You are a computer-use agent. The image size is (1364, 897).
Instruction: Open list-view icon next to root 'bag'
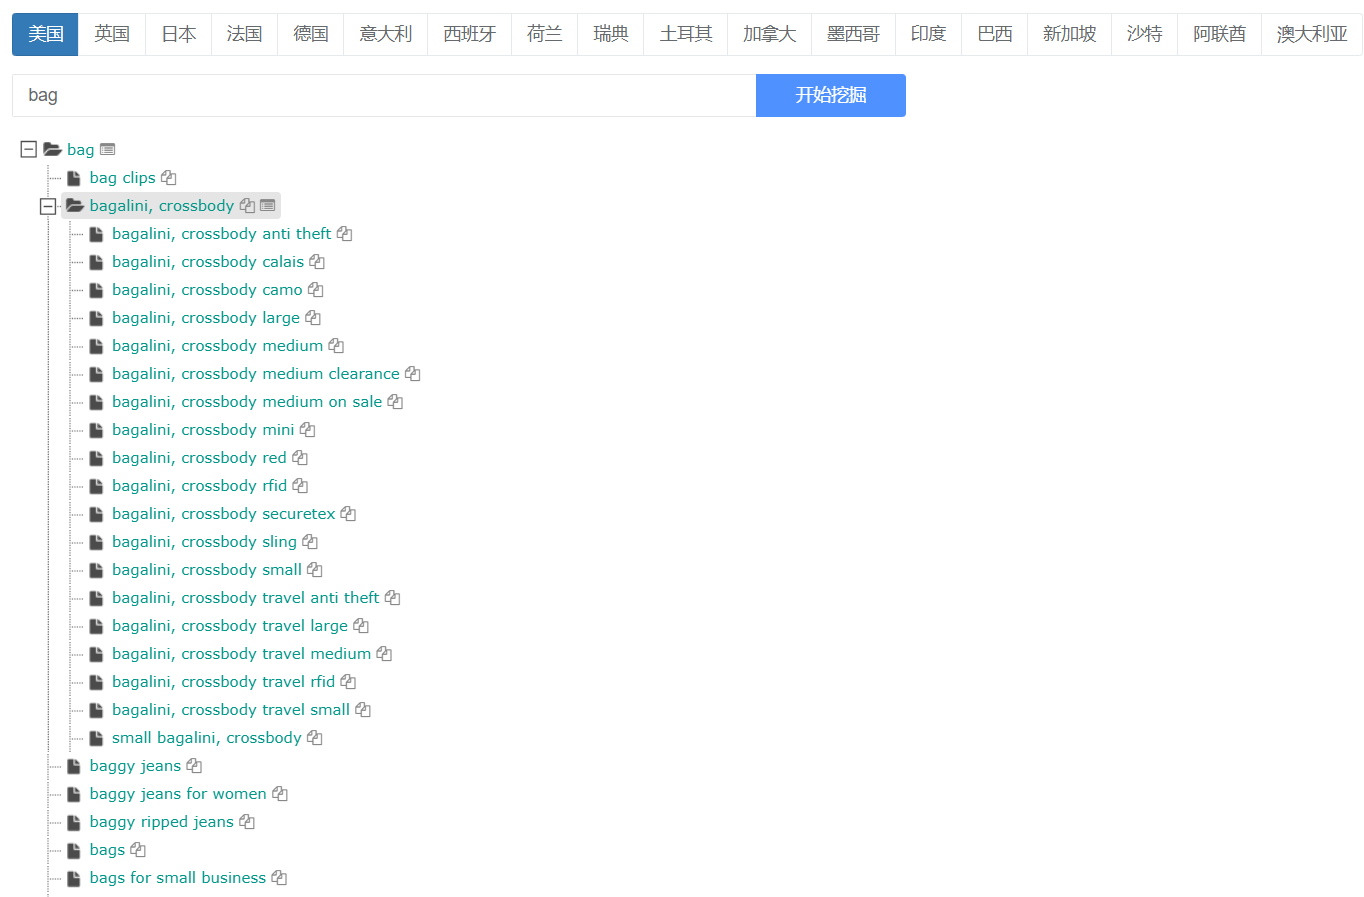click(108, 150)
